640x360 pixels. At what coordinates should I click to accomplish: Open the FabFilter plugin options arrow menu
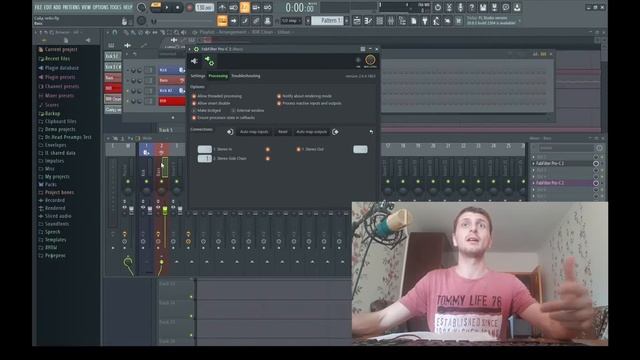(190, 49)
